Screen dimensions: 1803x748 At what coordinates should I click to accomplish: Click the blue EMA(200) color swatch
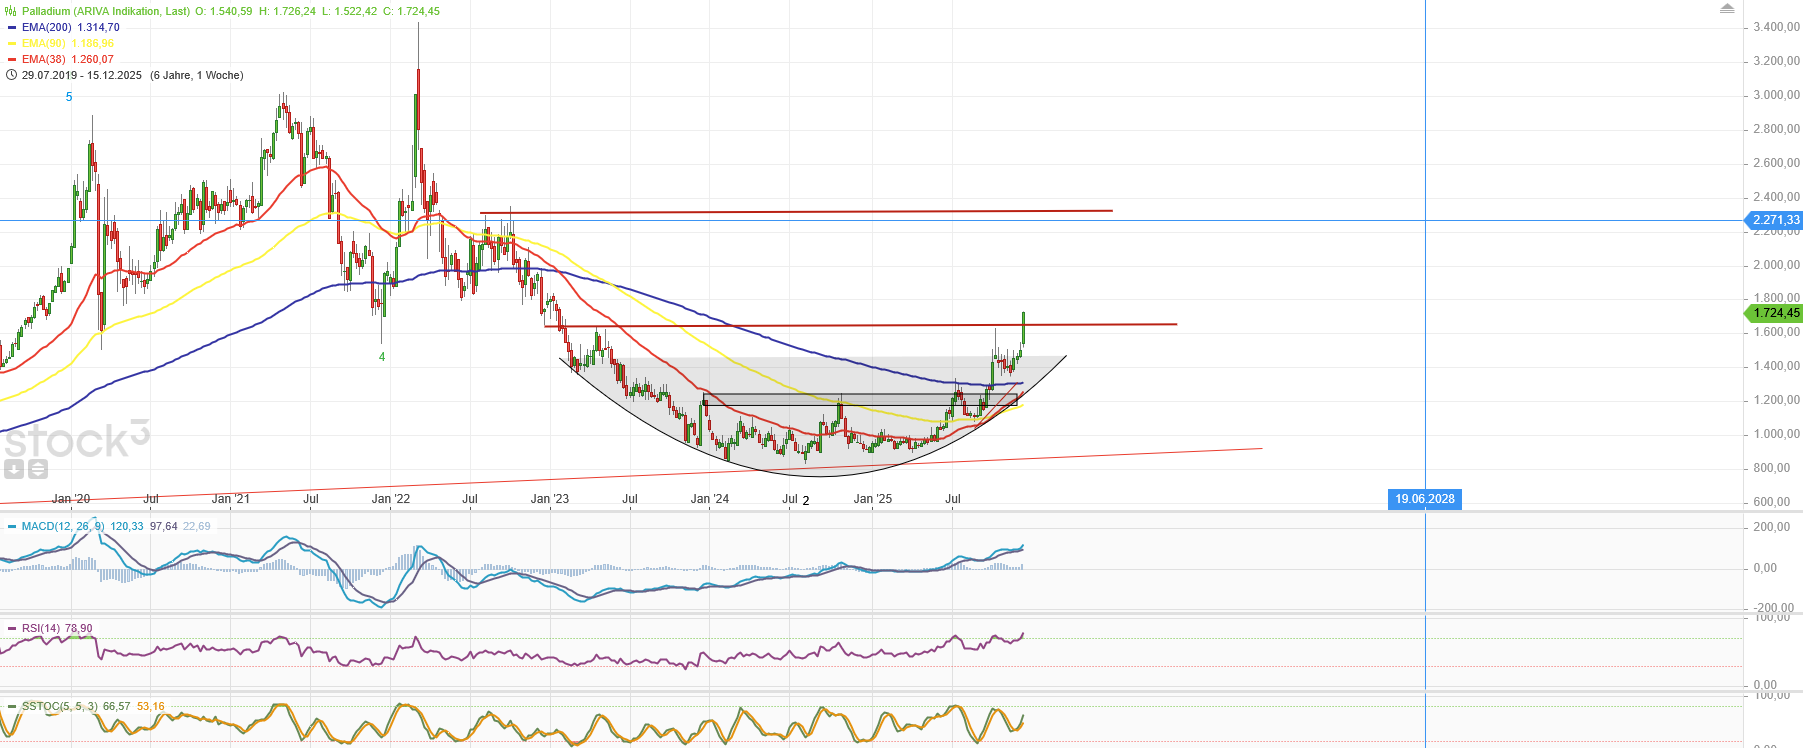[12, 28]
